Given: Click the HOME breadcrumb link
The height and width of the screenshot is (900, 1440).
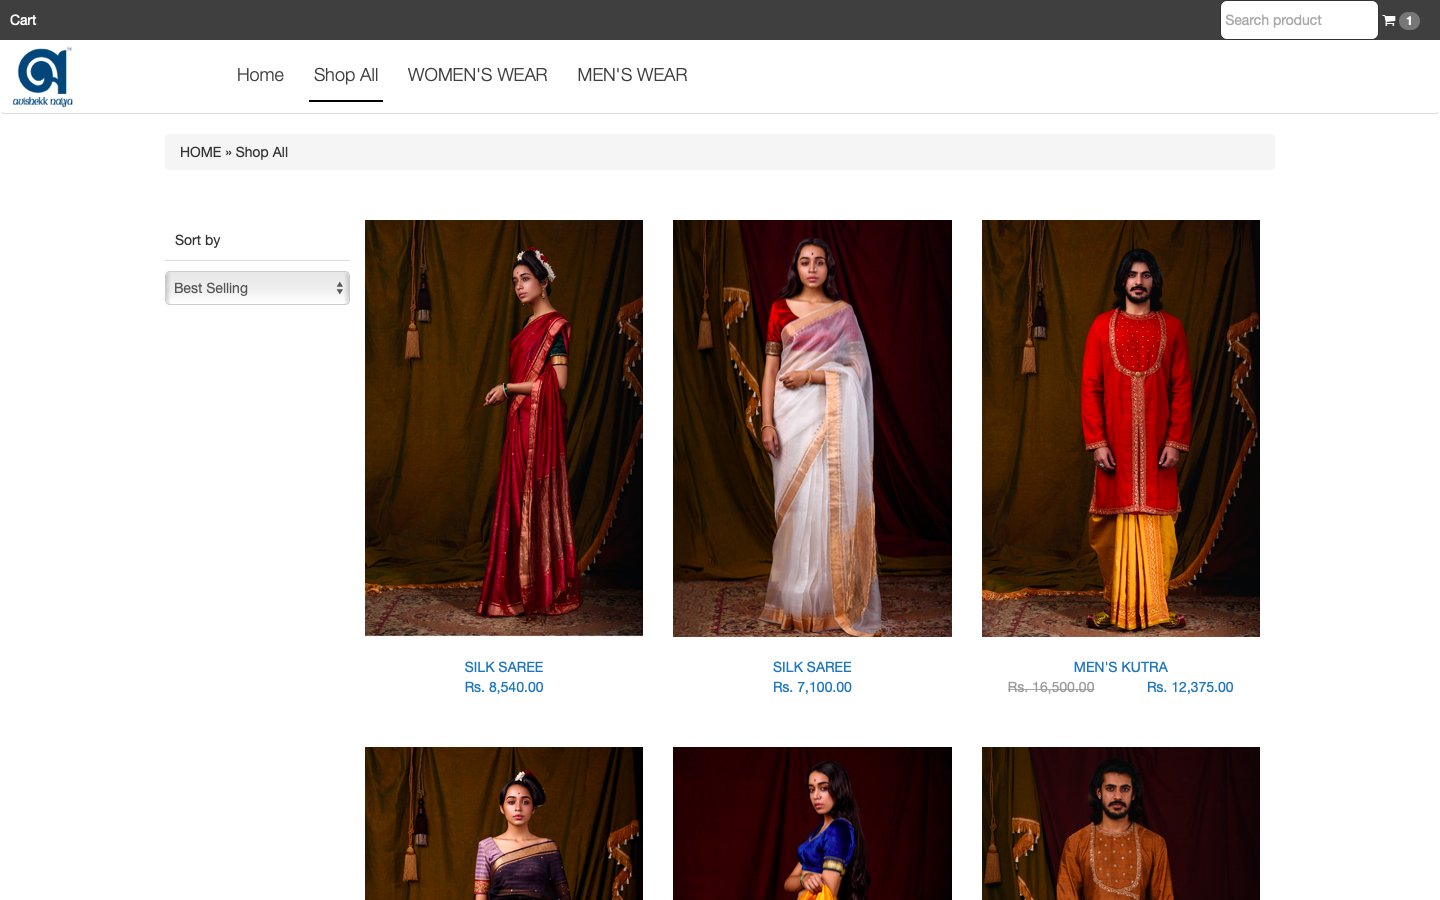Looking at the screenshot, I should [x=200, y=152].
